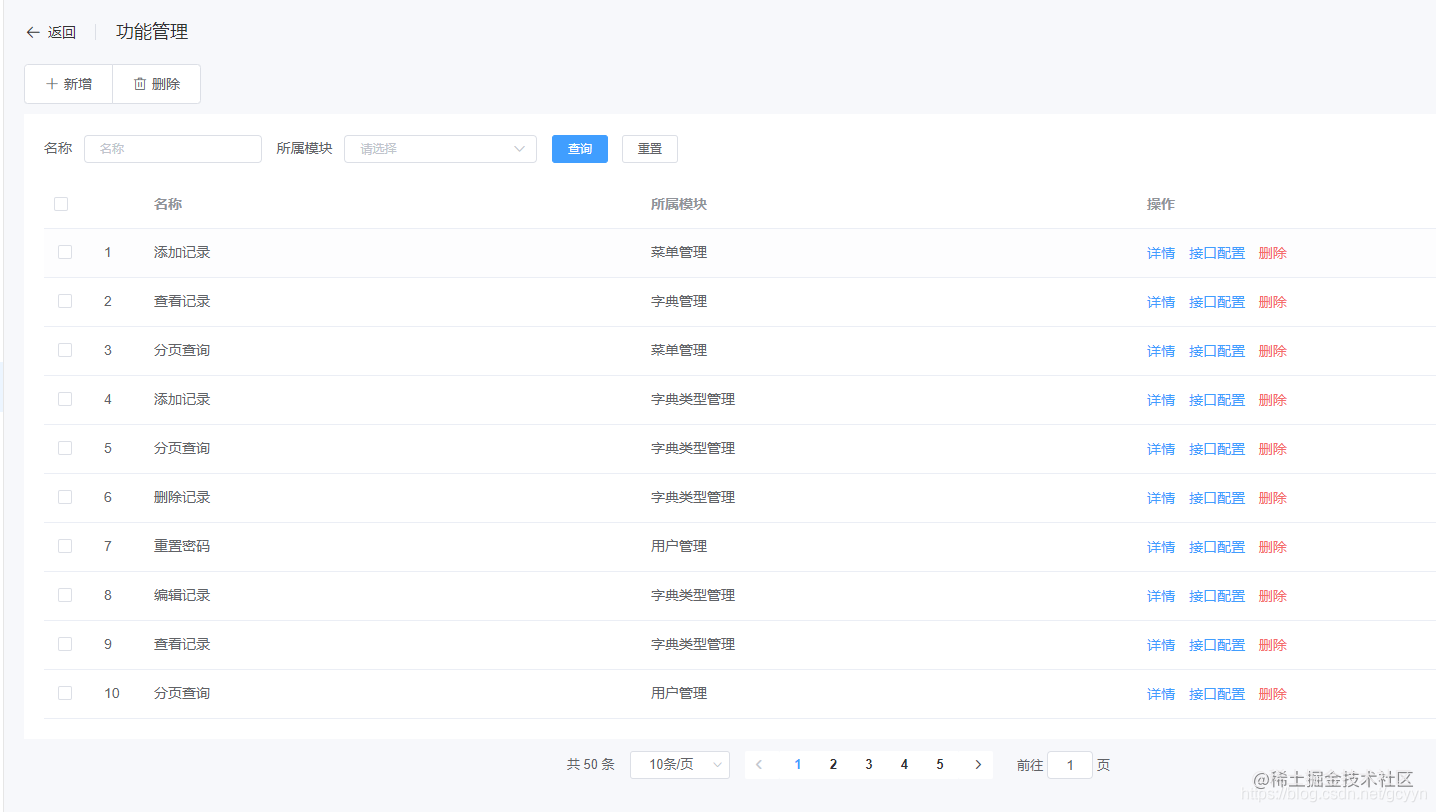Click the 名称 column header
The height and width of the screenshot is (812, 1436).
point(168,204)
